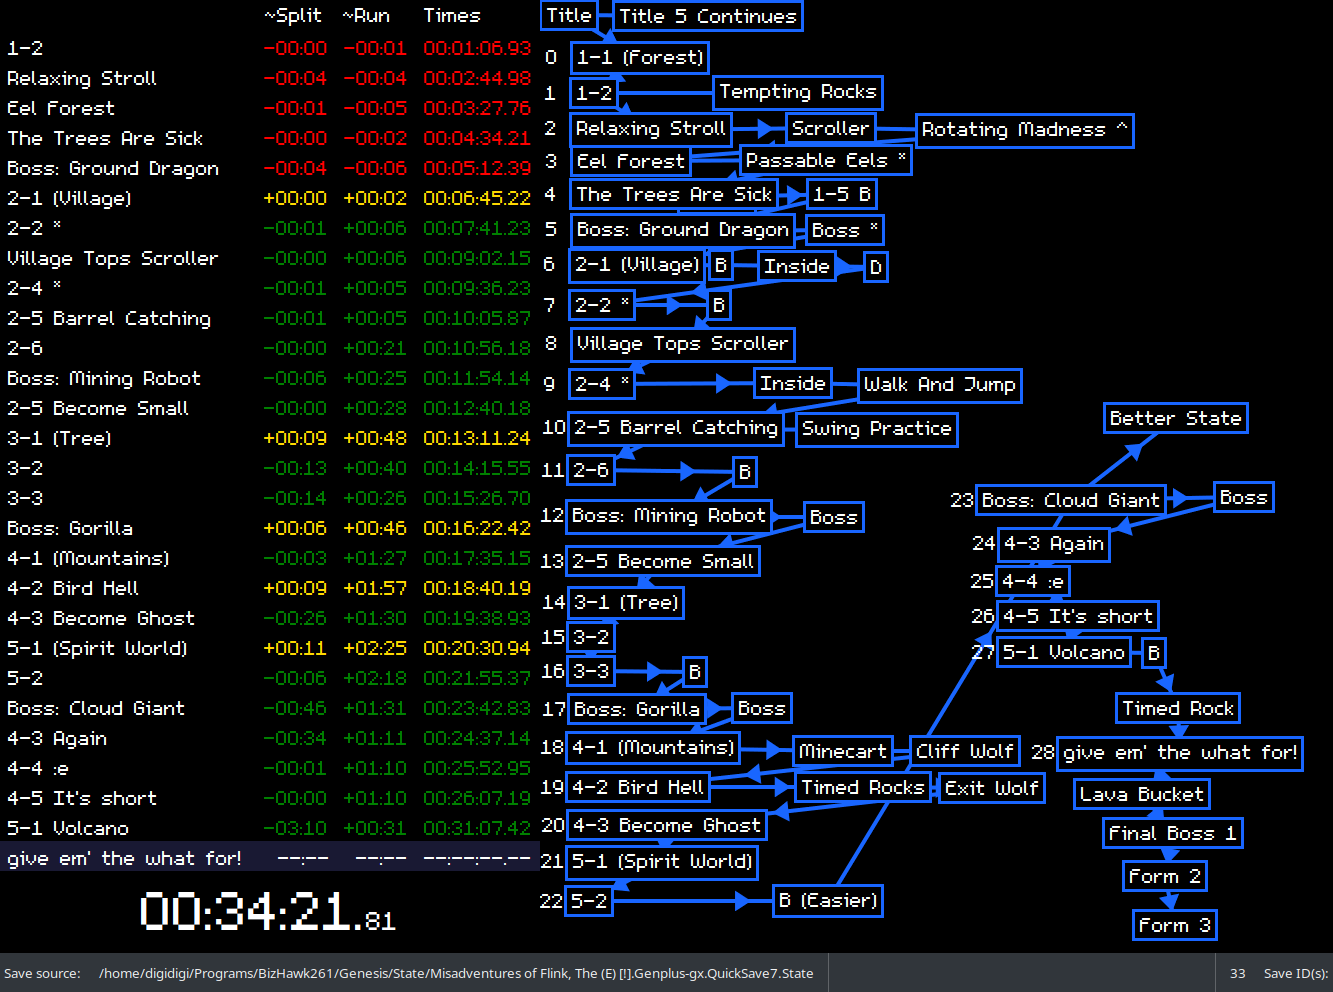Click the 'Minecart' savestate node

pyautogui.click(x=842, y=751)
